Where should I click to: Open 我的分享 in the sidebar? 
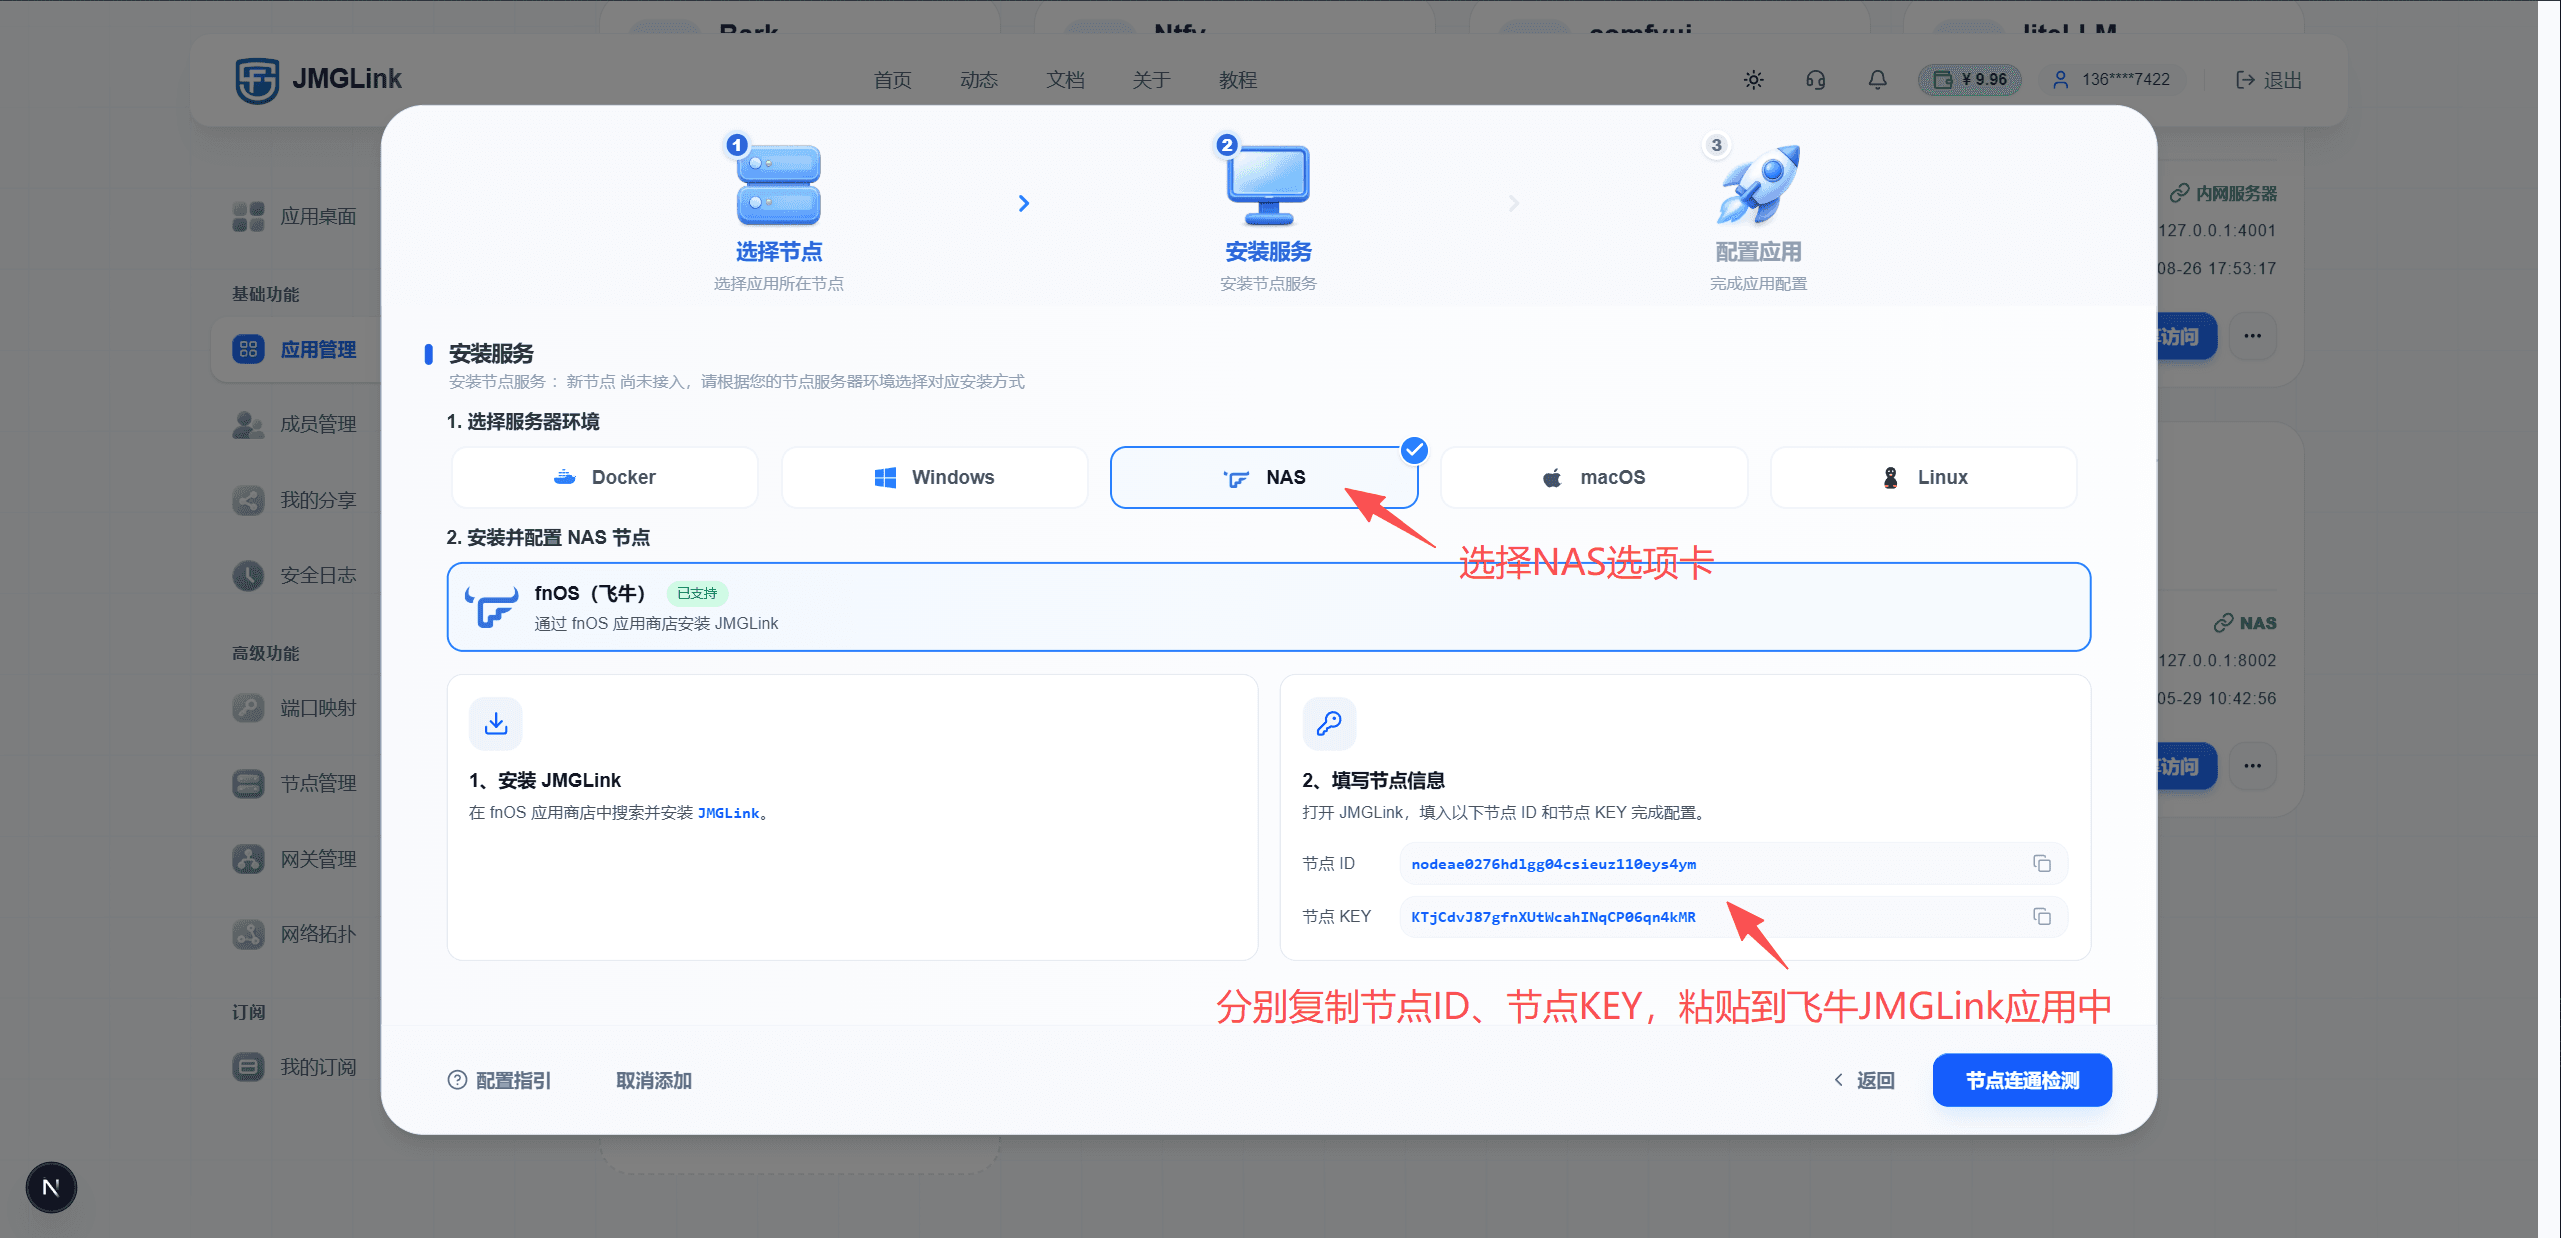click(x=295, y=500)
